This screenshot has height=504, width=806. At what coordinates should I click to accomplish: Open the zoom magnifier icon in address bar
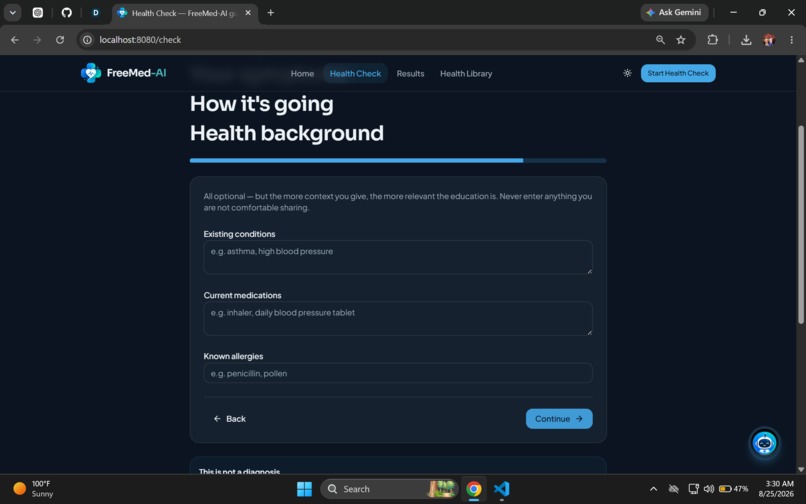click(x=660, y=40)
